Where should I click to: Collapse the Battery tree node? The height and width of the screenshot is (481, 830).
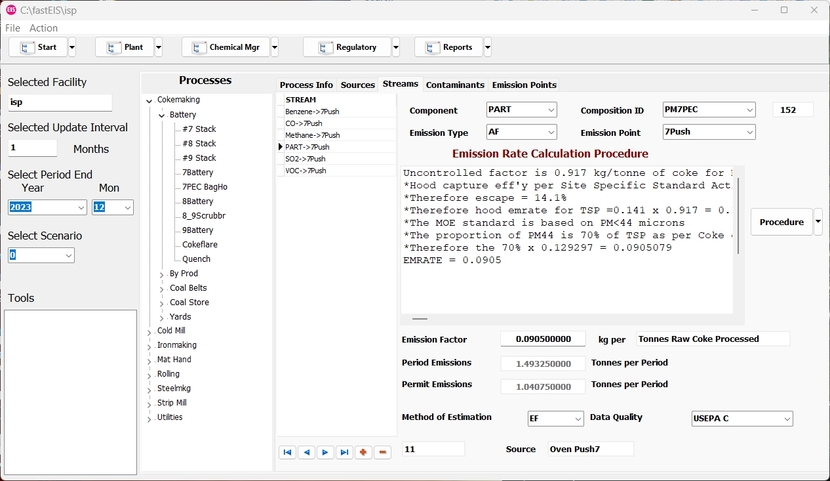(162, 115)
